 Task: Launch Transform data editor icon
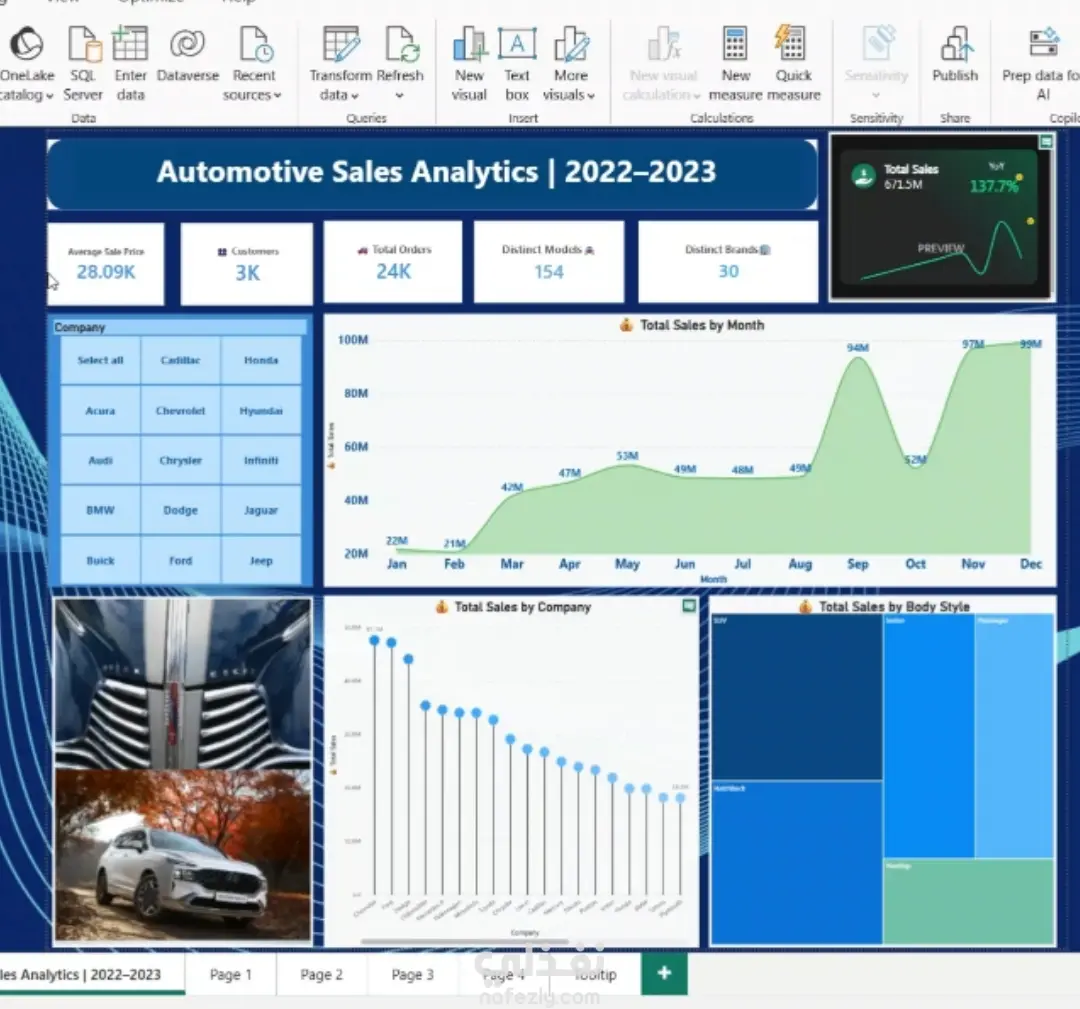point(342,44)
